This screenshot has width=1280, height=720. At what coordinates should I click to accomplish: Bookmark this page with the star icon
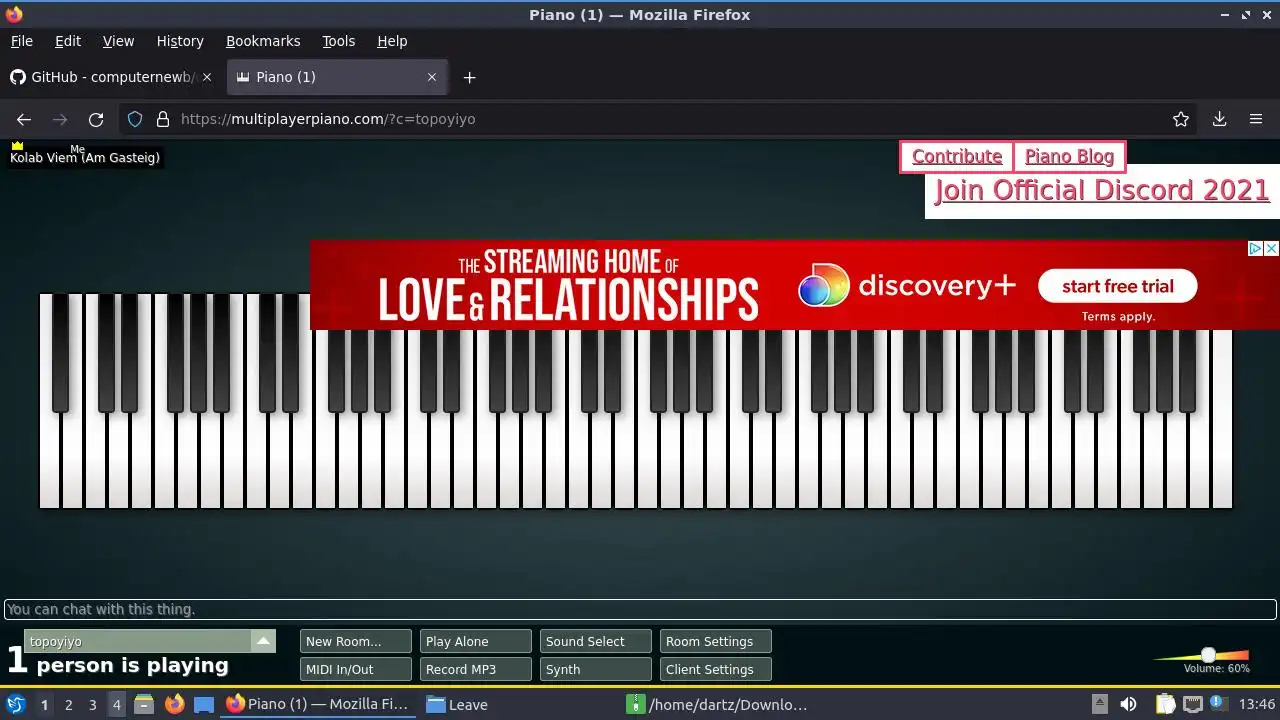click(x=1181, y=119)
